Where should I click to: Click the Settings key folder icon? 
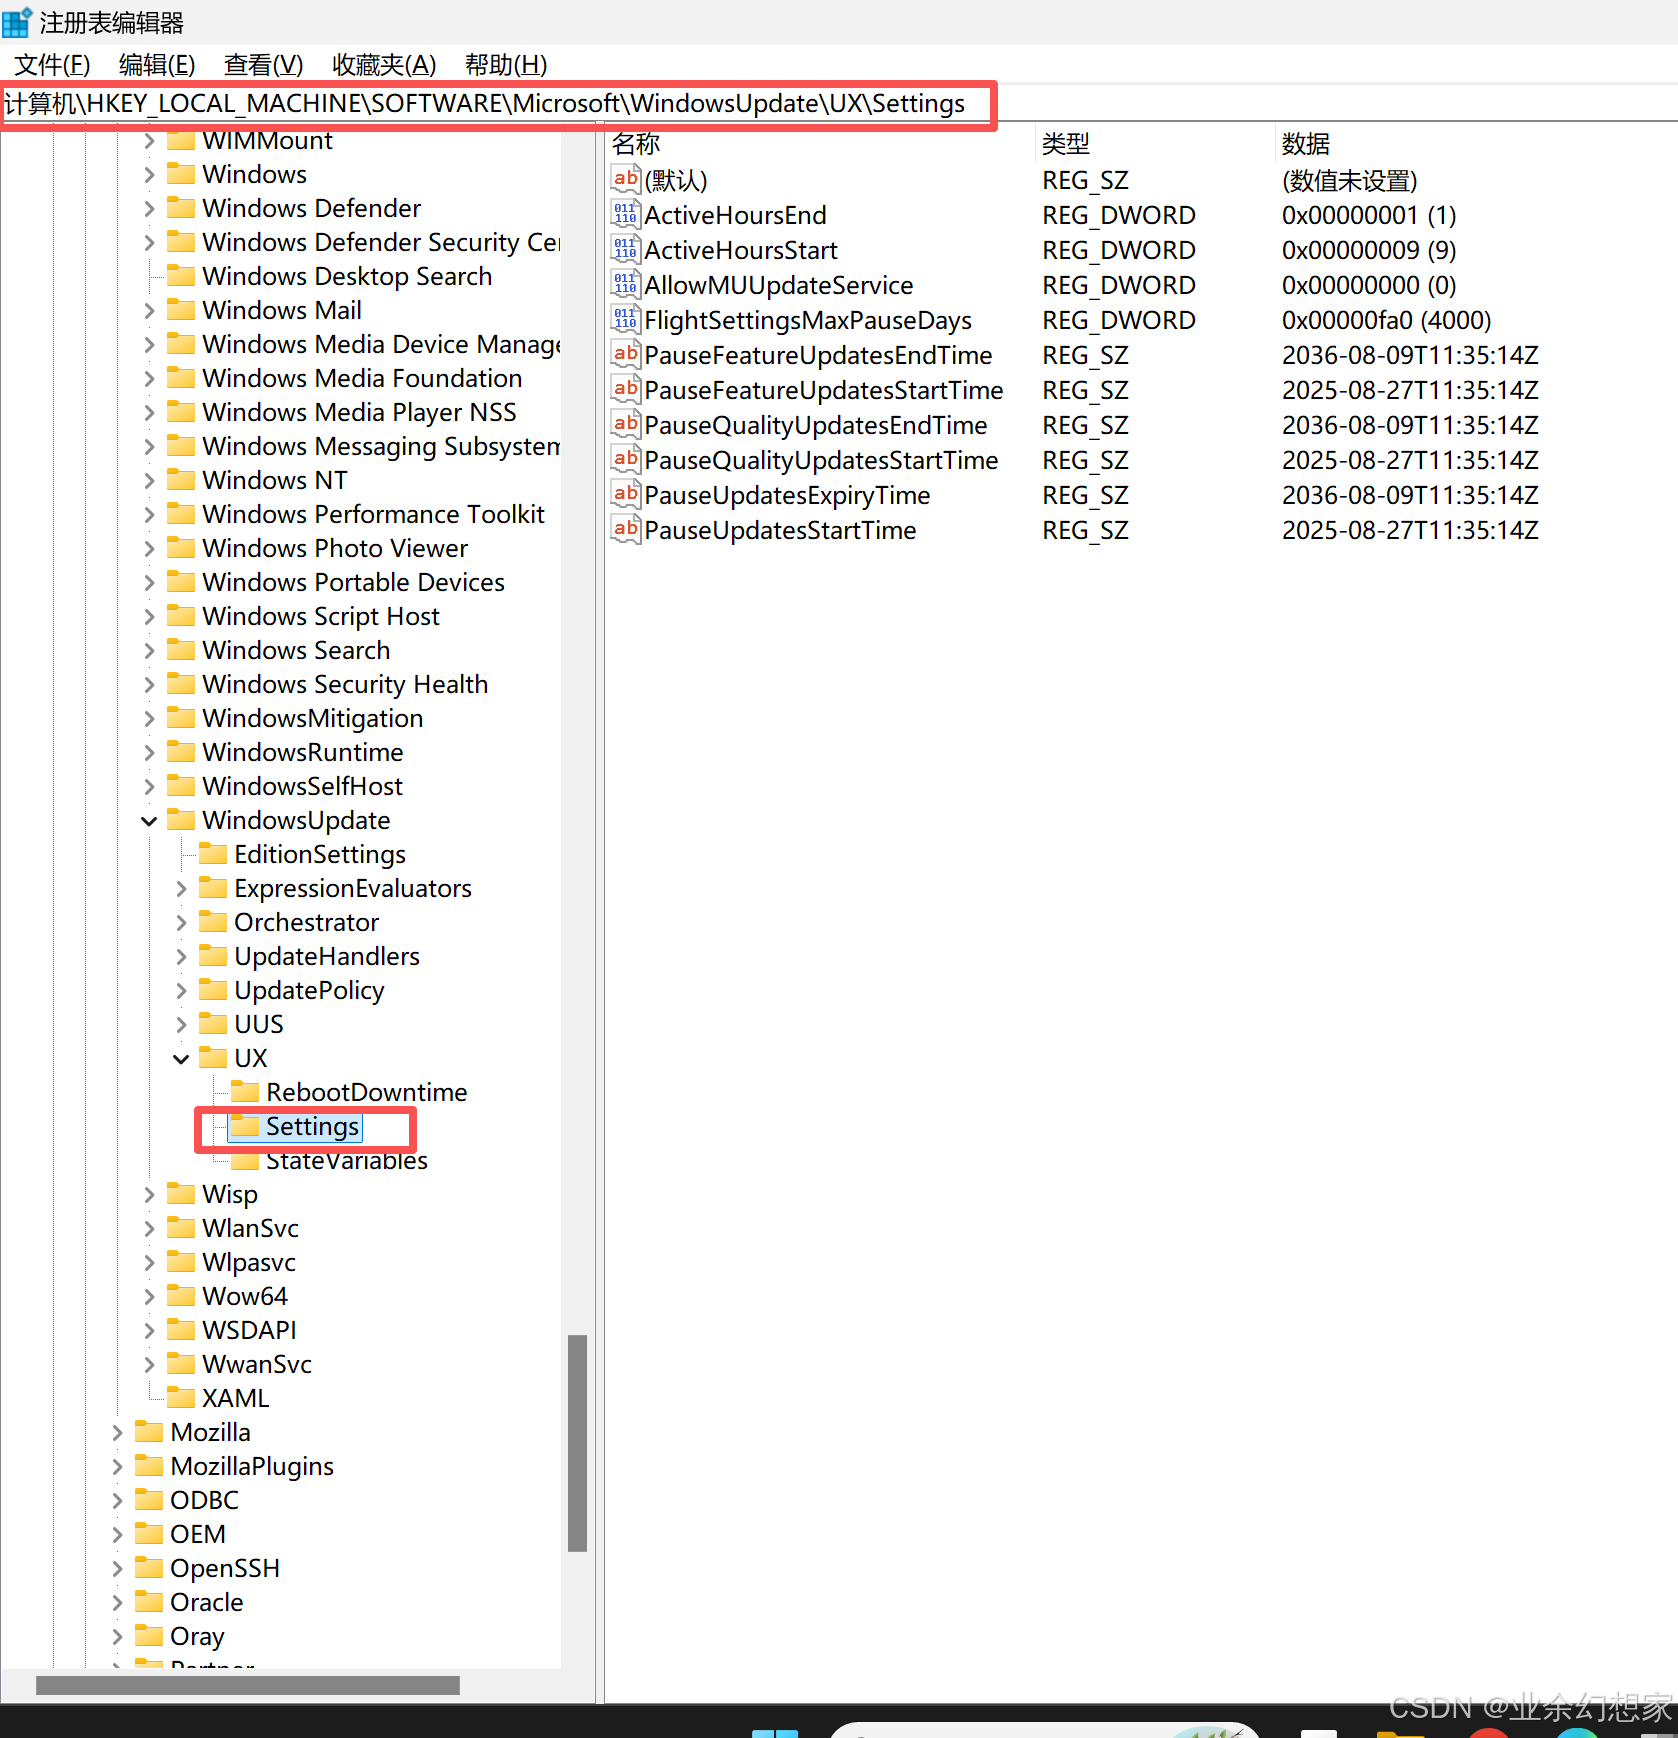(245, 1126)
